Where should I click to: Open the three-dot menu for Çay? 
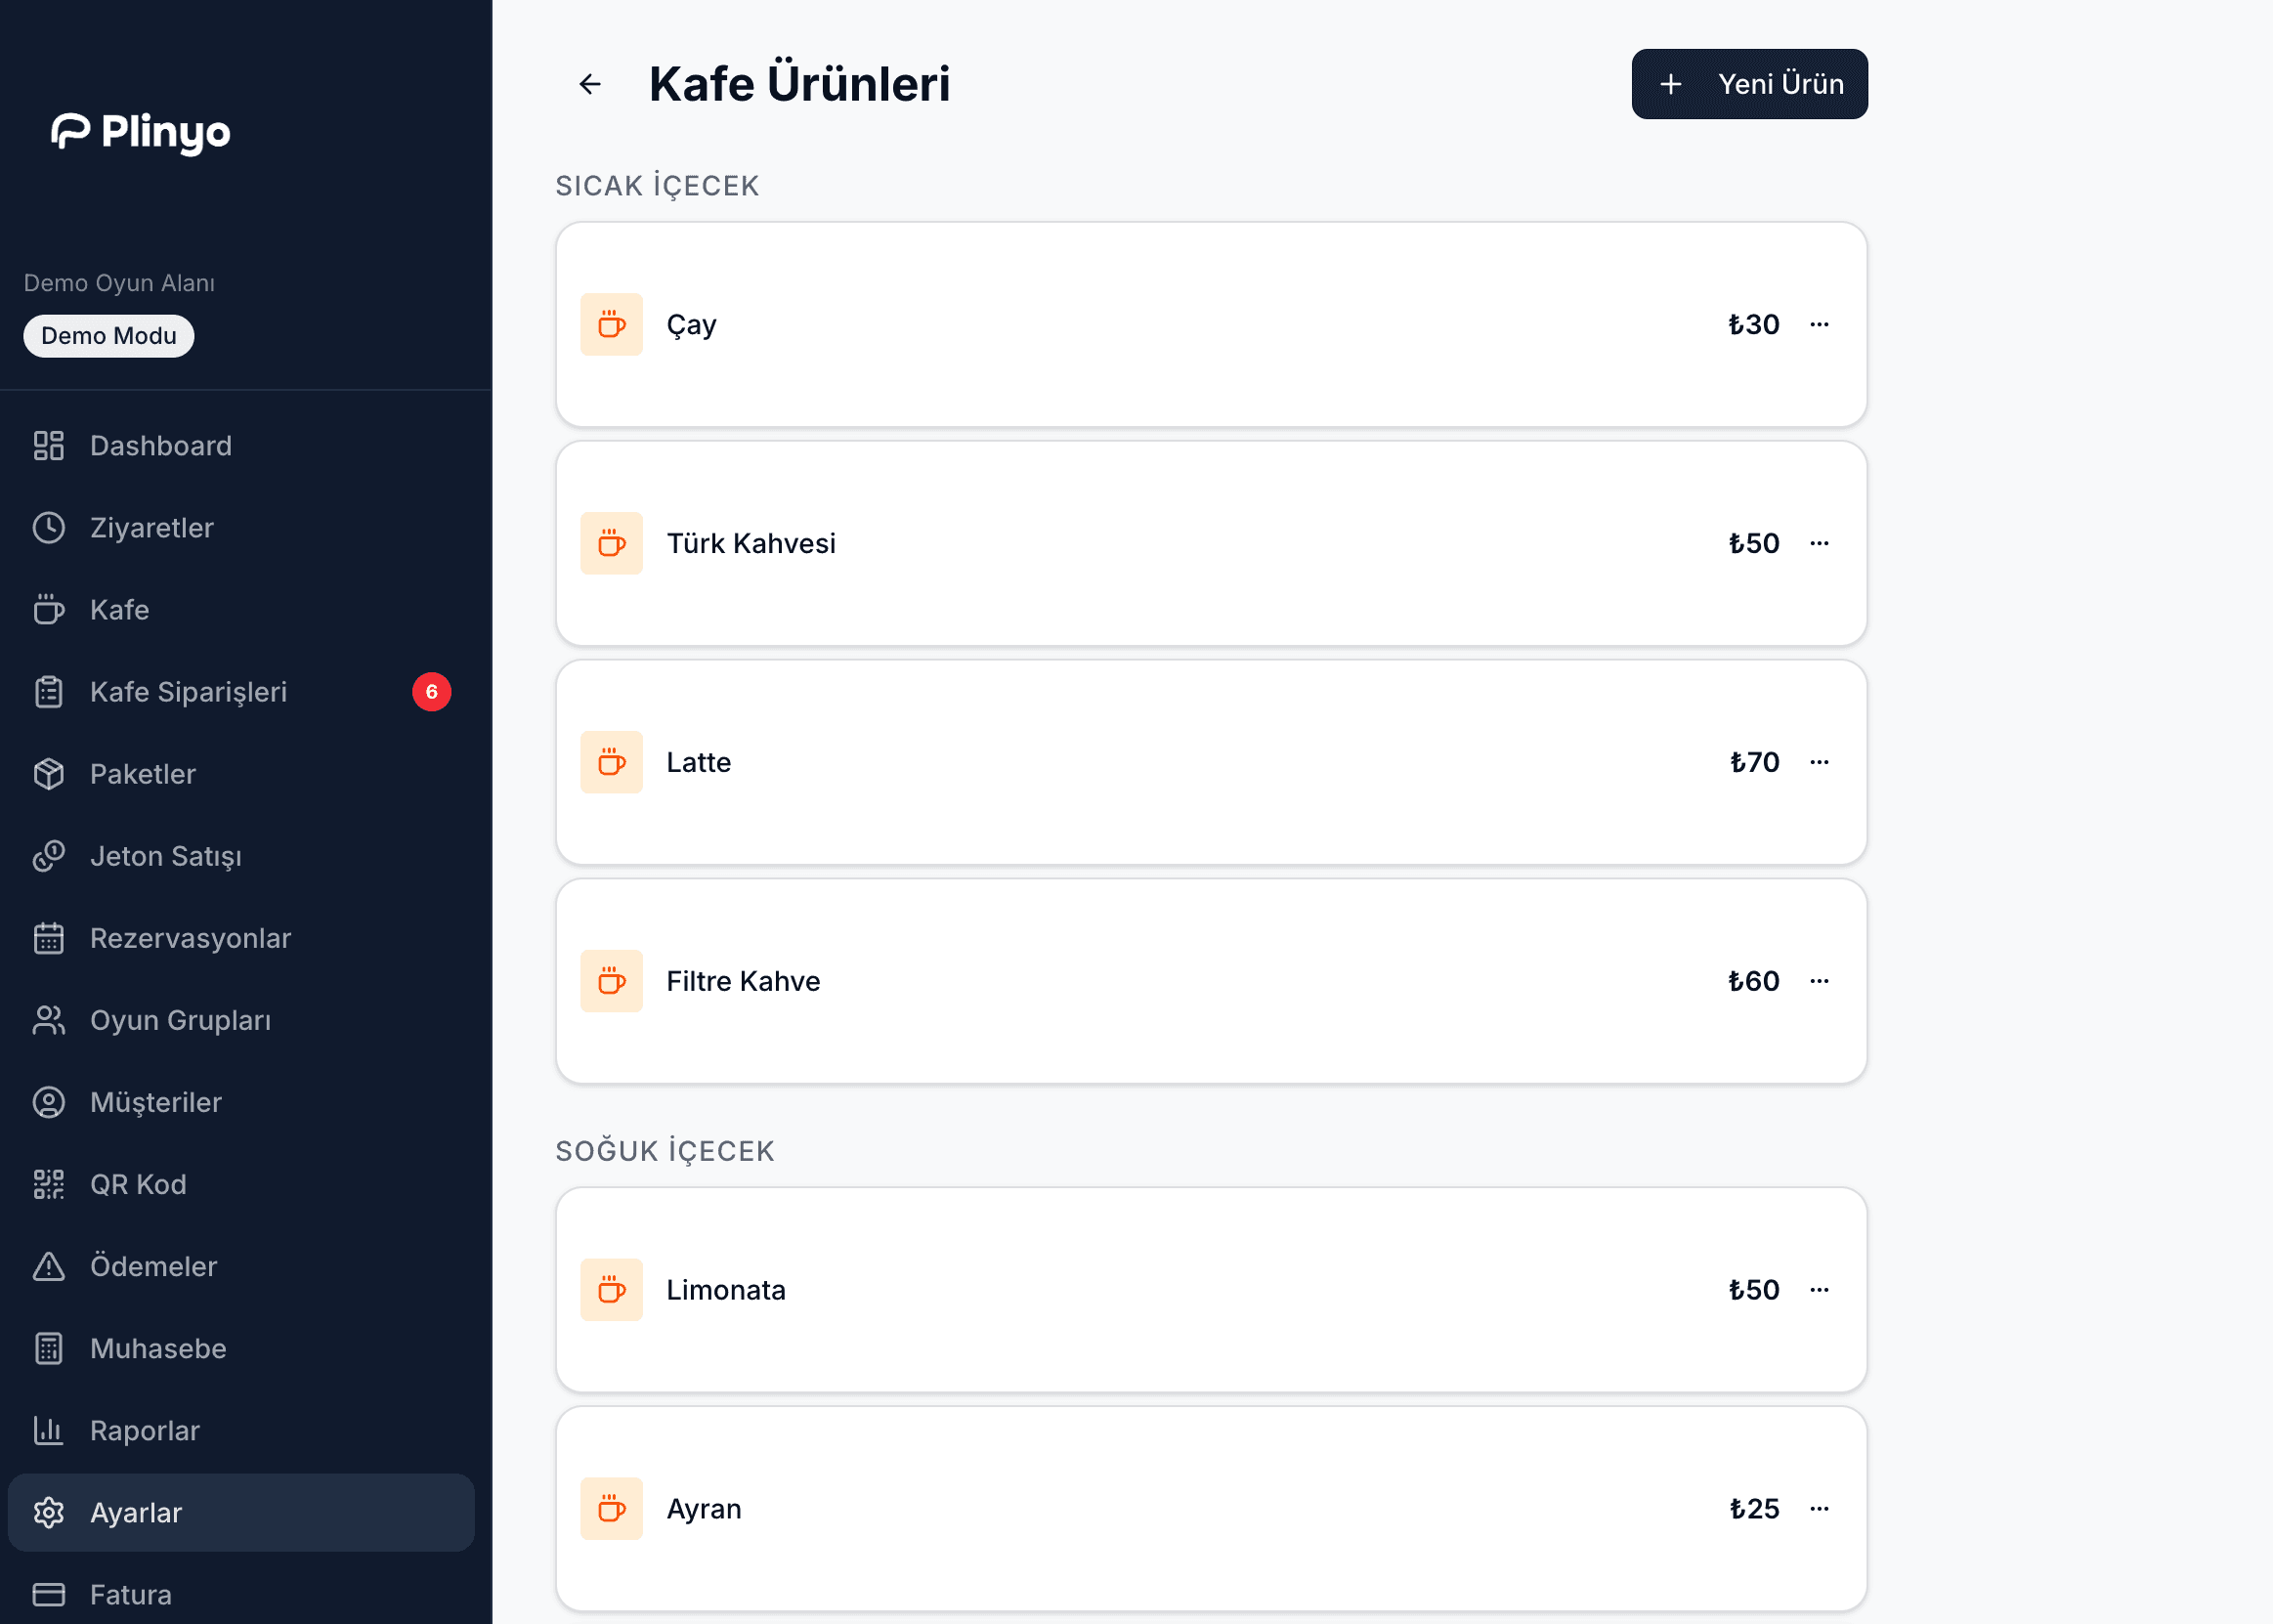[1819, 325]
